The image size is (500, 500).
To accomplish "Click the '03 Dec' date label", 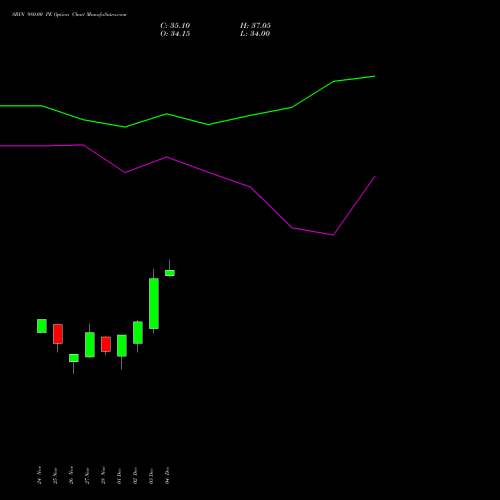I will [x=151, y=475].
